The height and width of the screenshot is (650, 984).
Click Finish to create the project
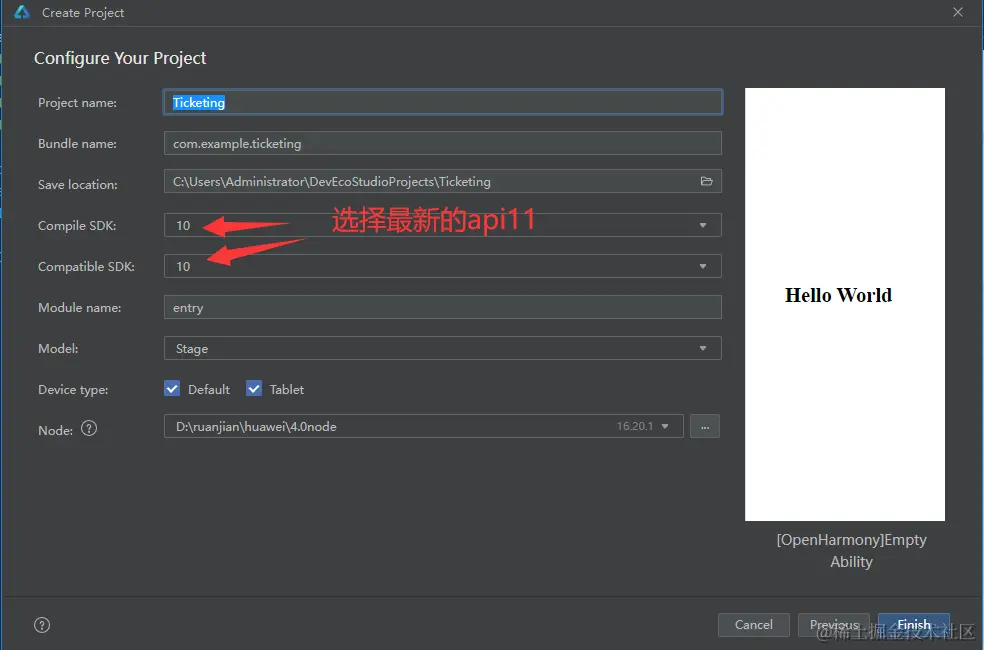coord(914,625)
